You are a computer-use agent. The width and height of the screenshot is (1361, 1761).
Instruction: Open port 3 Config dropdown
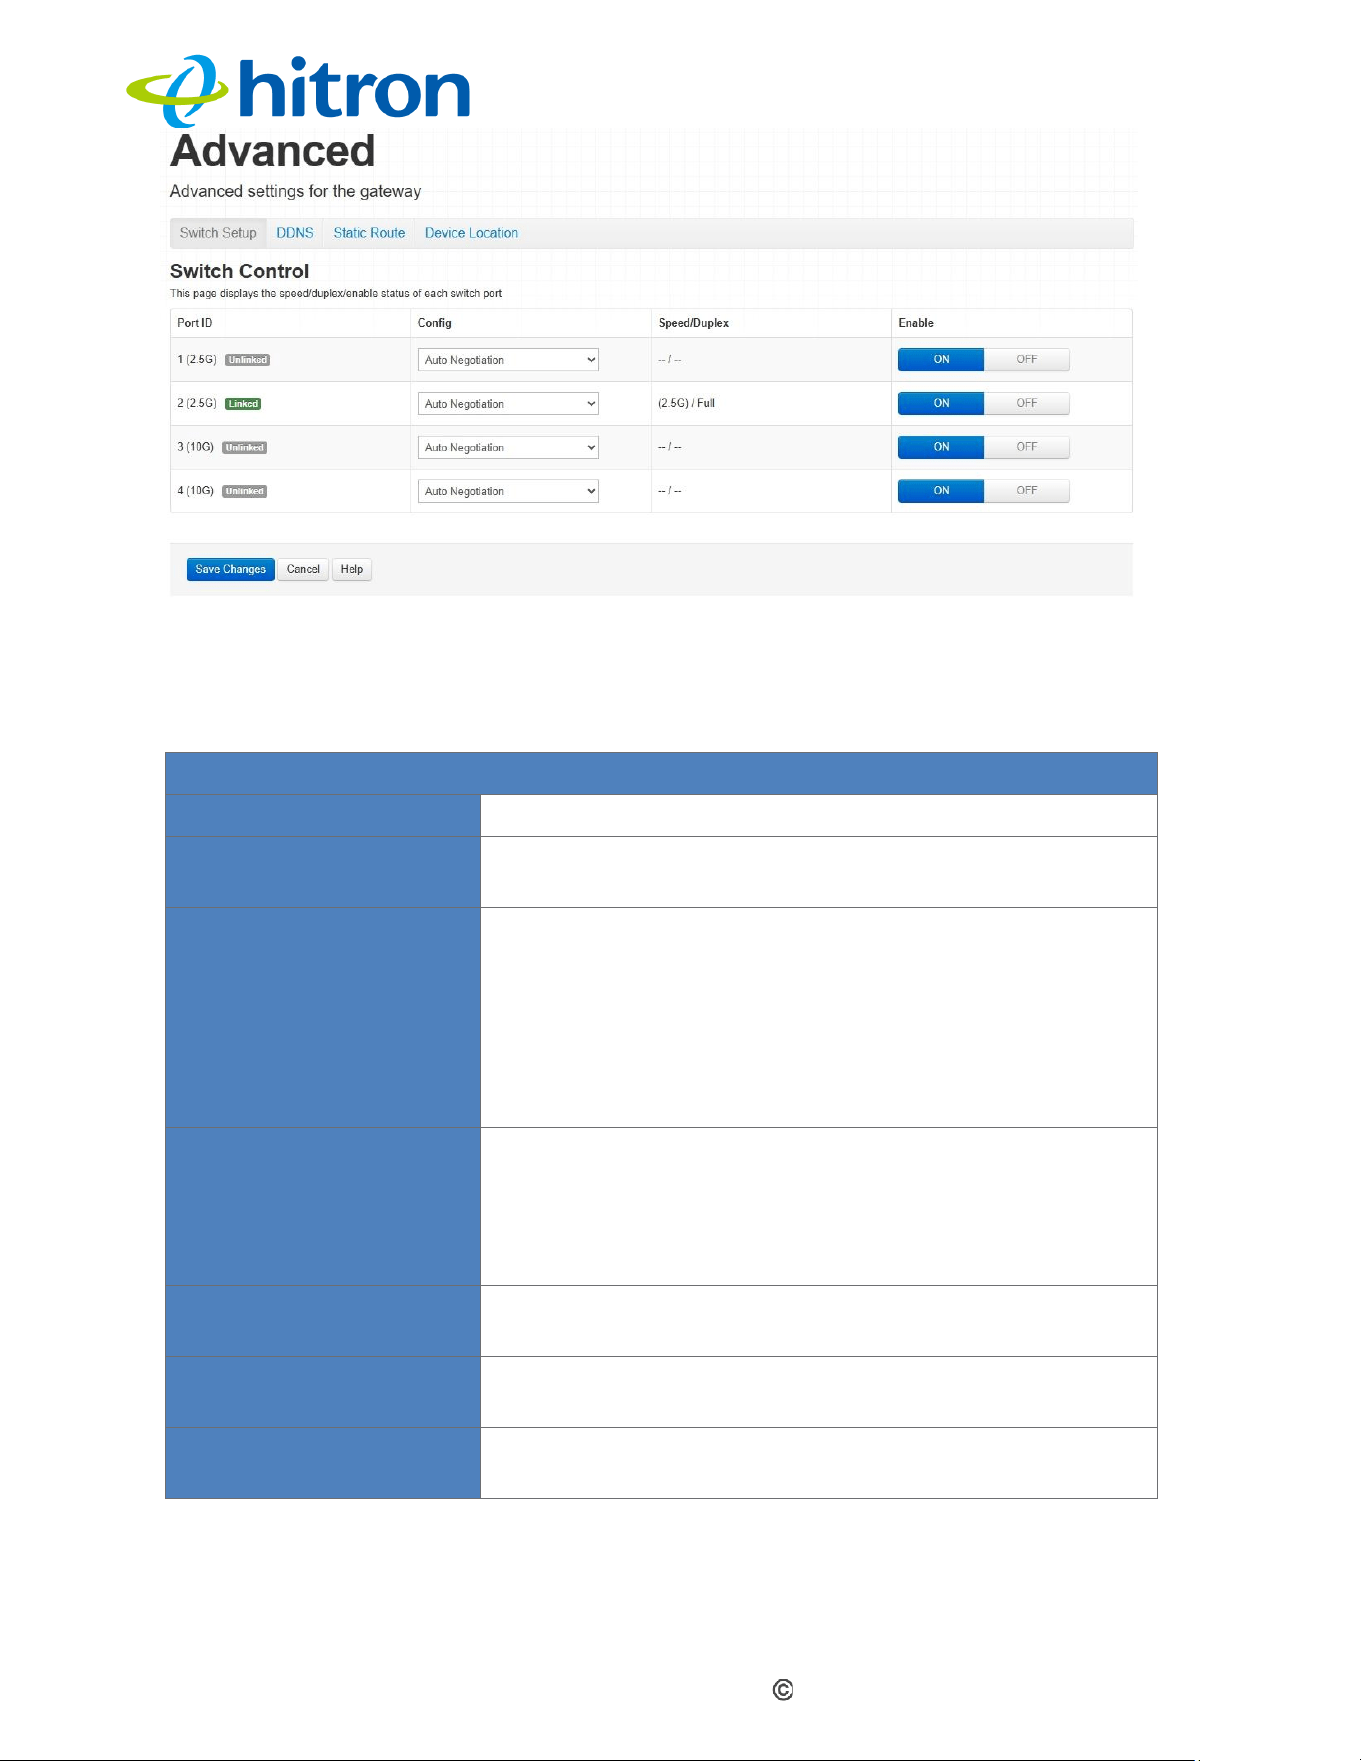pos(508,447)
